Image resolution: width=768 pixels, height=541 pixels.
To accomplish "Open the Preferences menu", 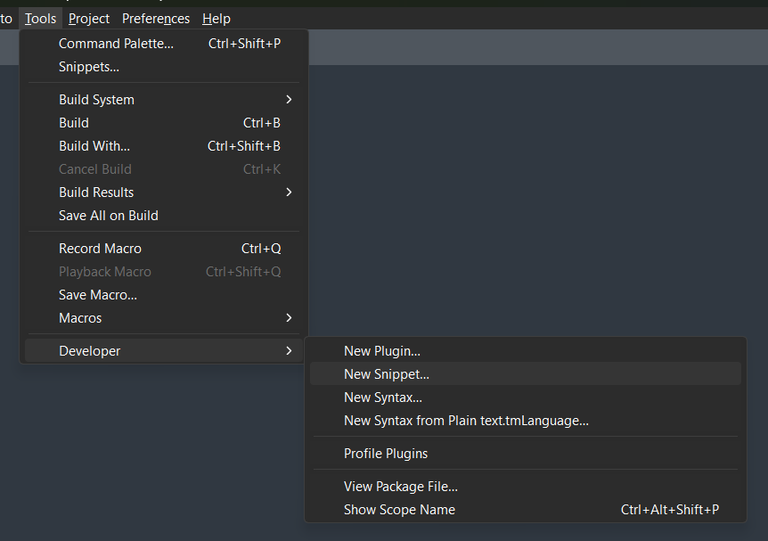I will tap(156, 18).
